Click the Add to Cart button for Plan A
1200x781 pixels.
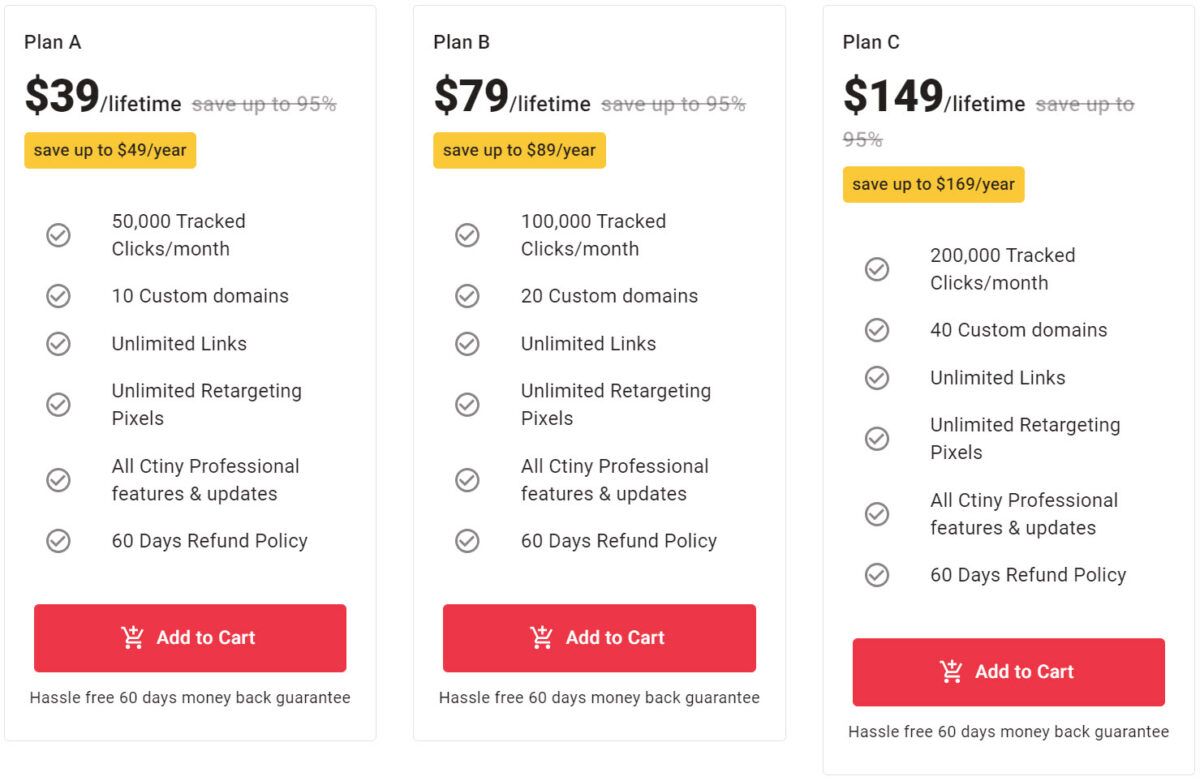[190, 637]
